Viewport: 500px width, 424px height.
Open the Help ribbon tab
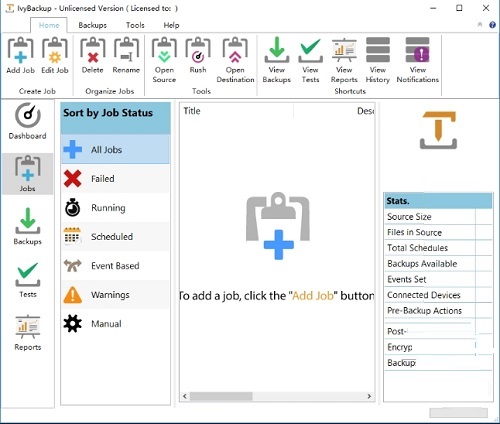pos(171,25)
